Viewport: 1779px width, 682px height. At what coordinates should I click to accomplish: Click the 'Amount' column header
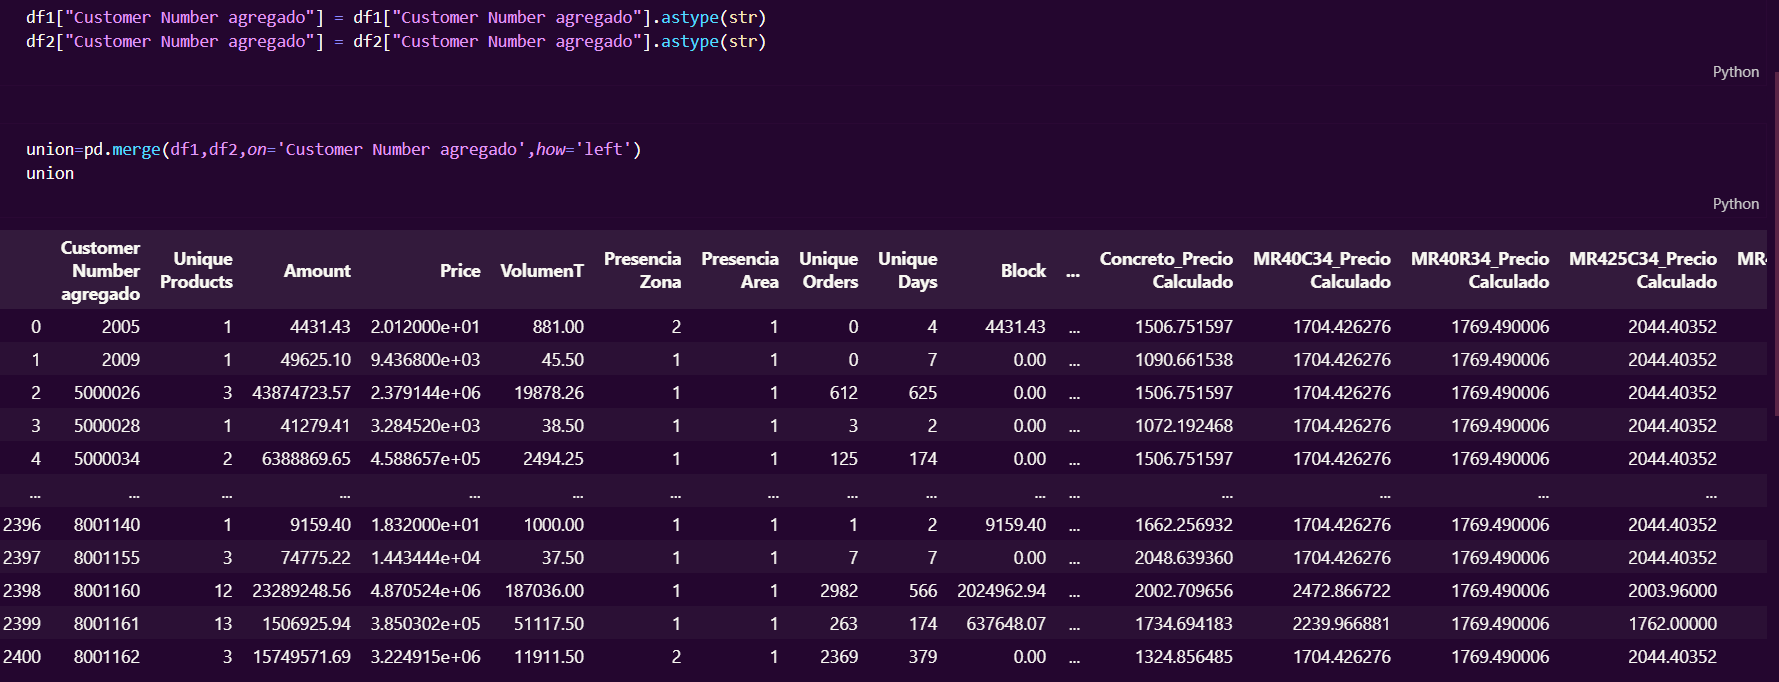coord(317,271)
